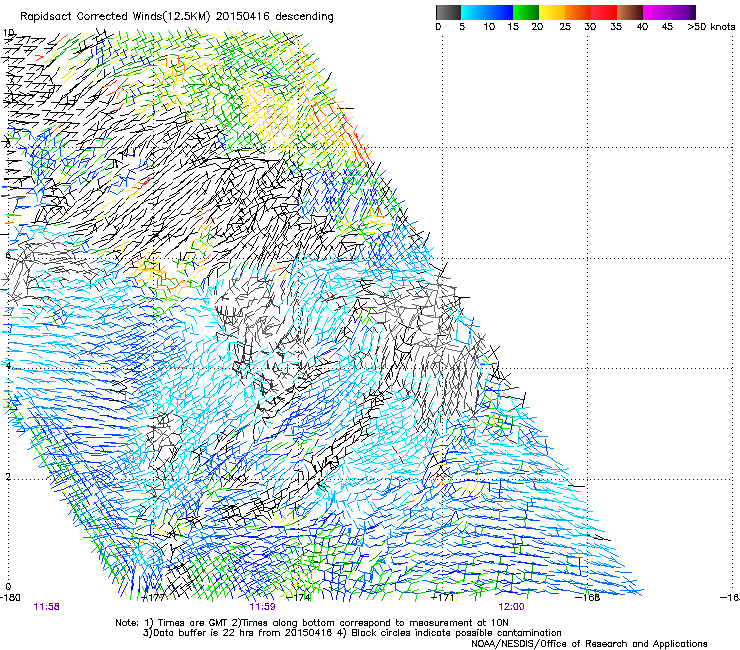Click the -171 longitude axis label
The height and width of the screenshot is (650, 740).
click(443, 597)
